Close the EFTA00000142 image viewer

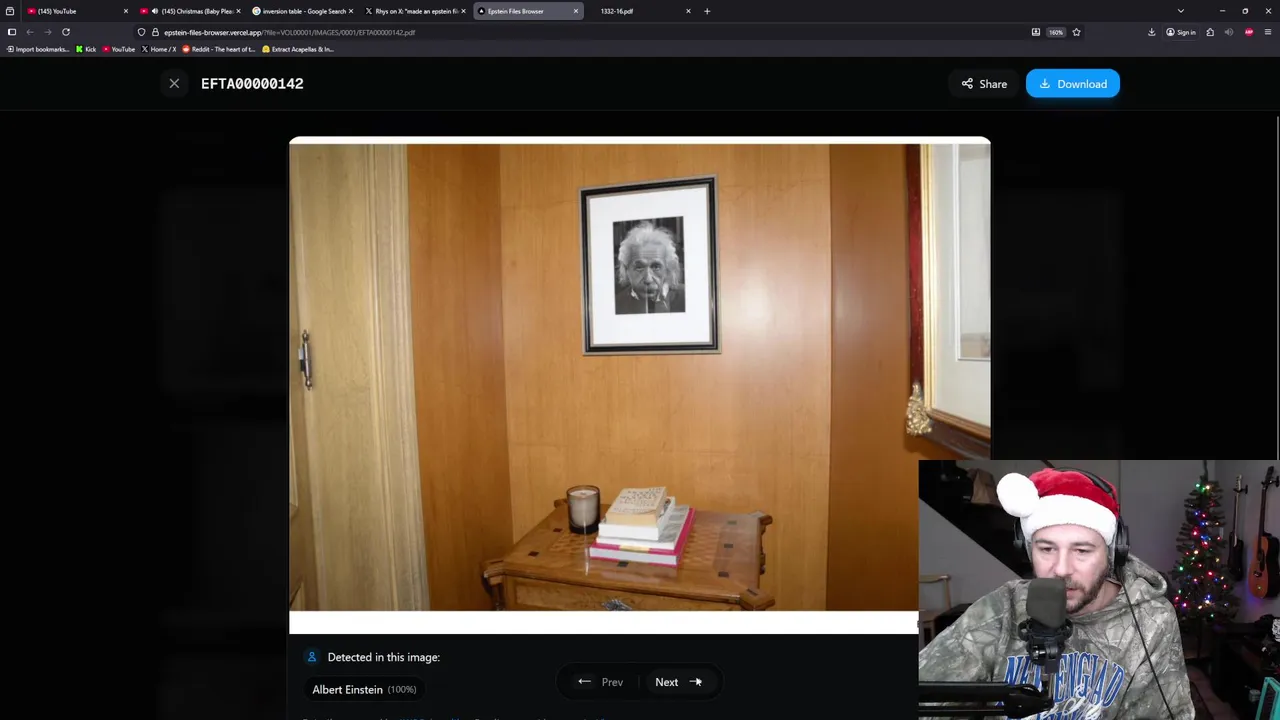(174, 84)
